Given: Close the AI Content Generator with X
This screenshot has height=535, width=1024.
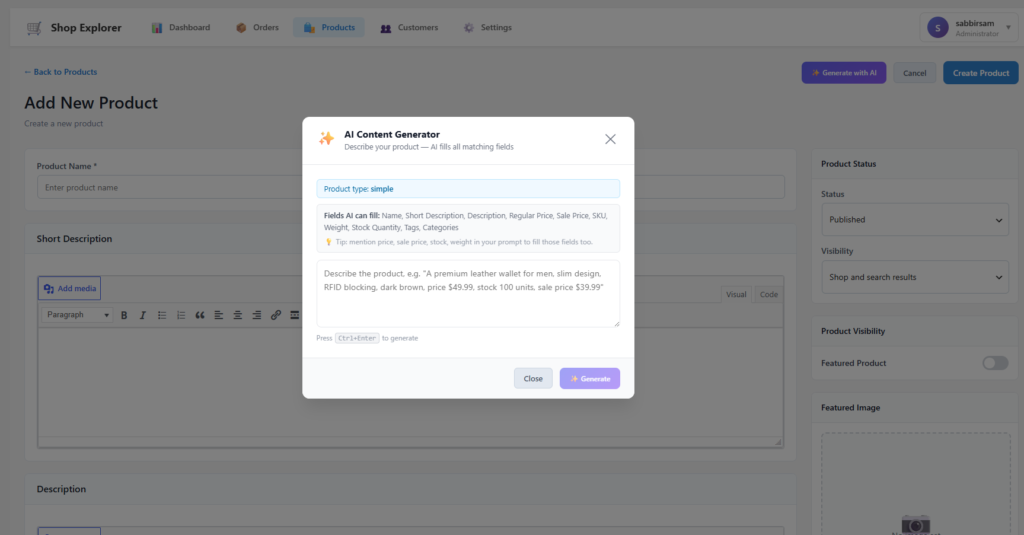Looking at the screenshot, I should tap(610, 139).
